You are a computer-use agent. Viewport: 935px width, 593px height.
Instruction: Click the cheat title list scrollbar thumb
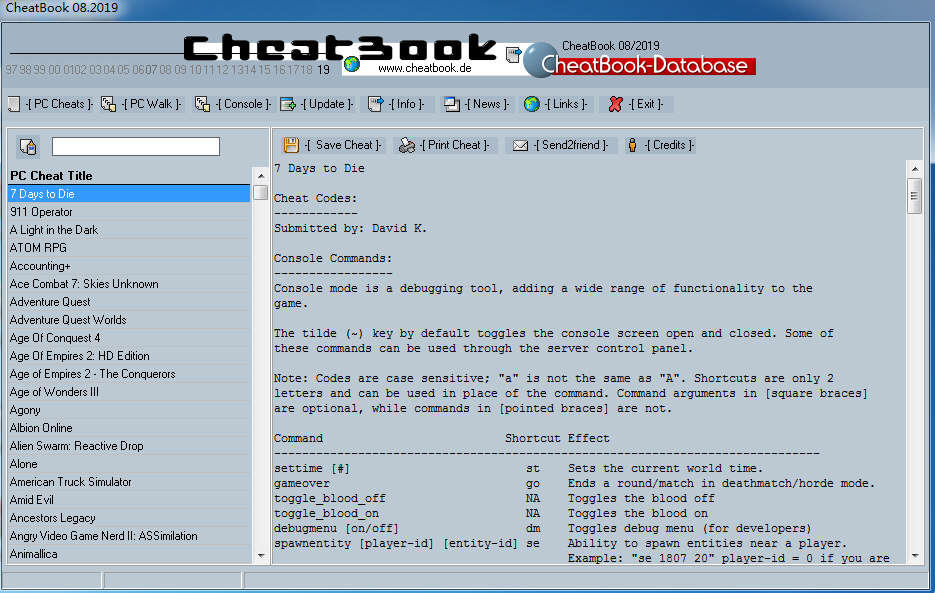[261, 193]
